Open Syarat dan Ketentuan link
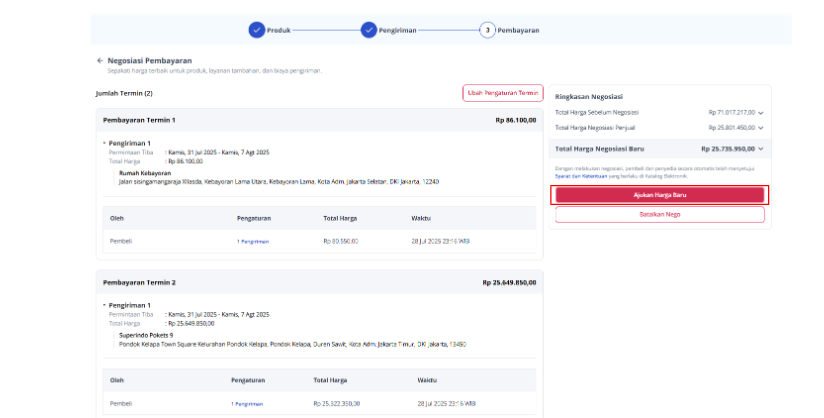This screenshot has height=418, width=824. click(581, 176)
